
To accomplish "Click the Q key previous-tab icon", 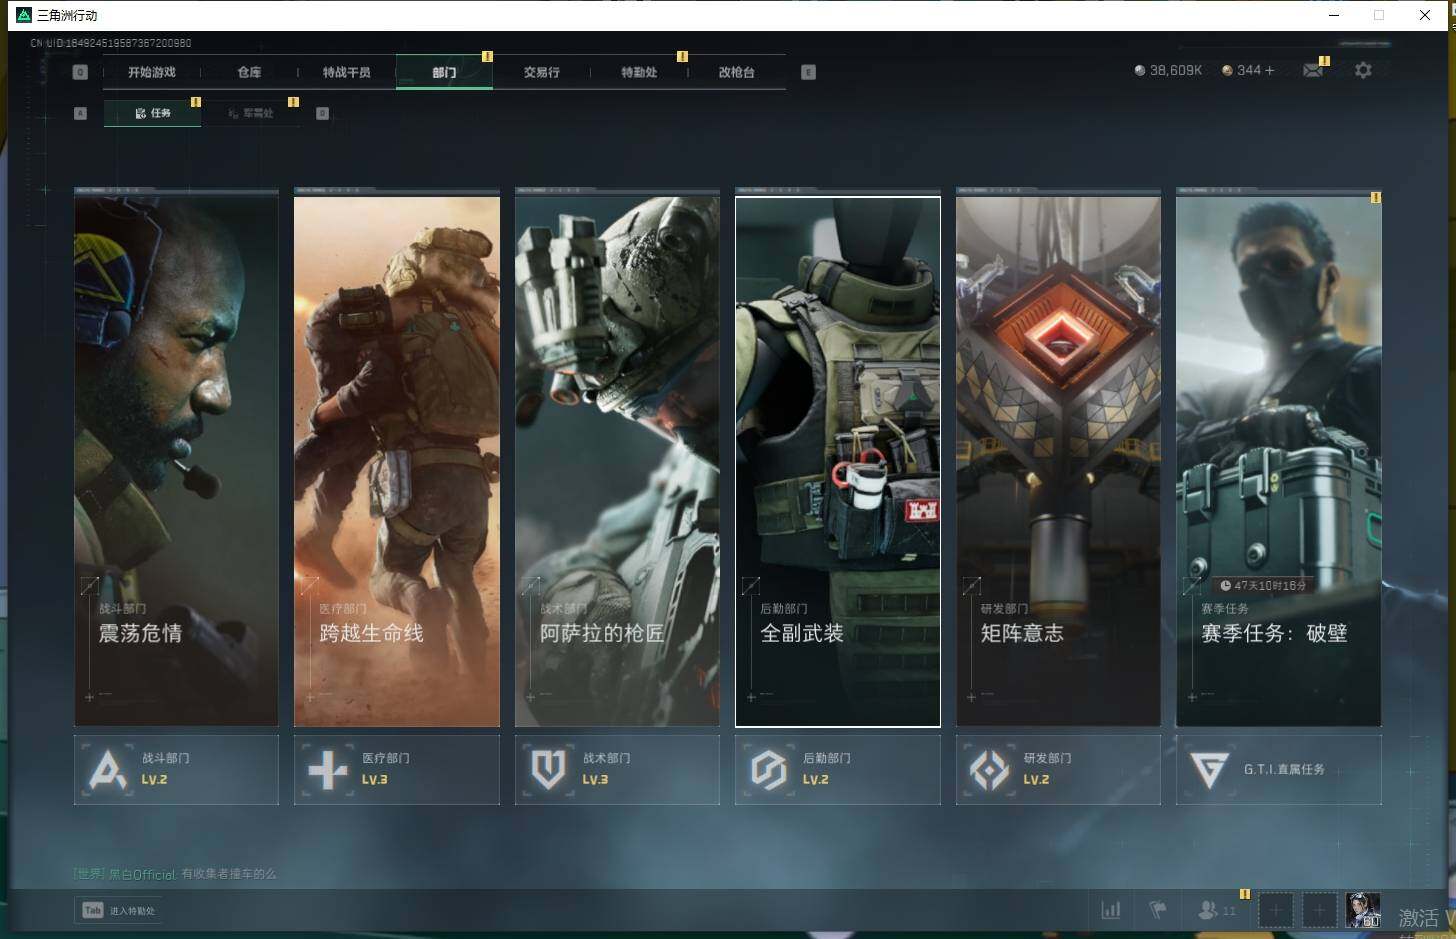I will click(81, 72).
